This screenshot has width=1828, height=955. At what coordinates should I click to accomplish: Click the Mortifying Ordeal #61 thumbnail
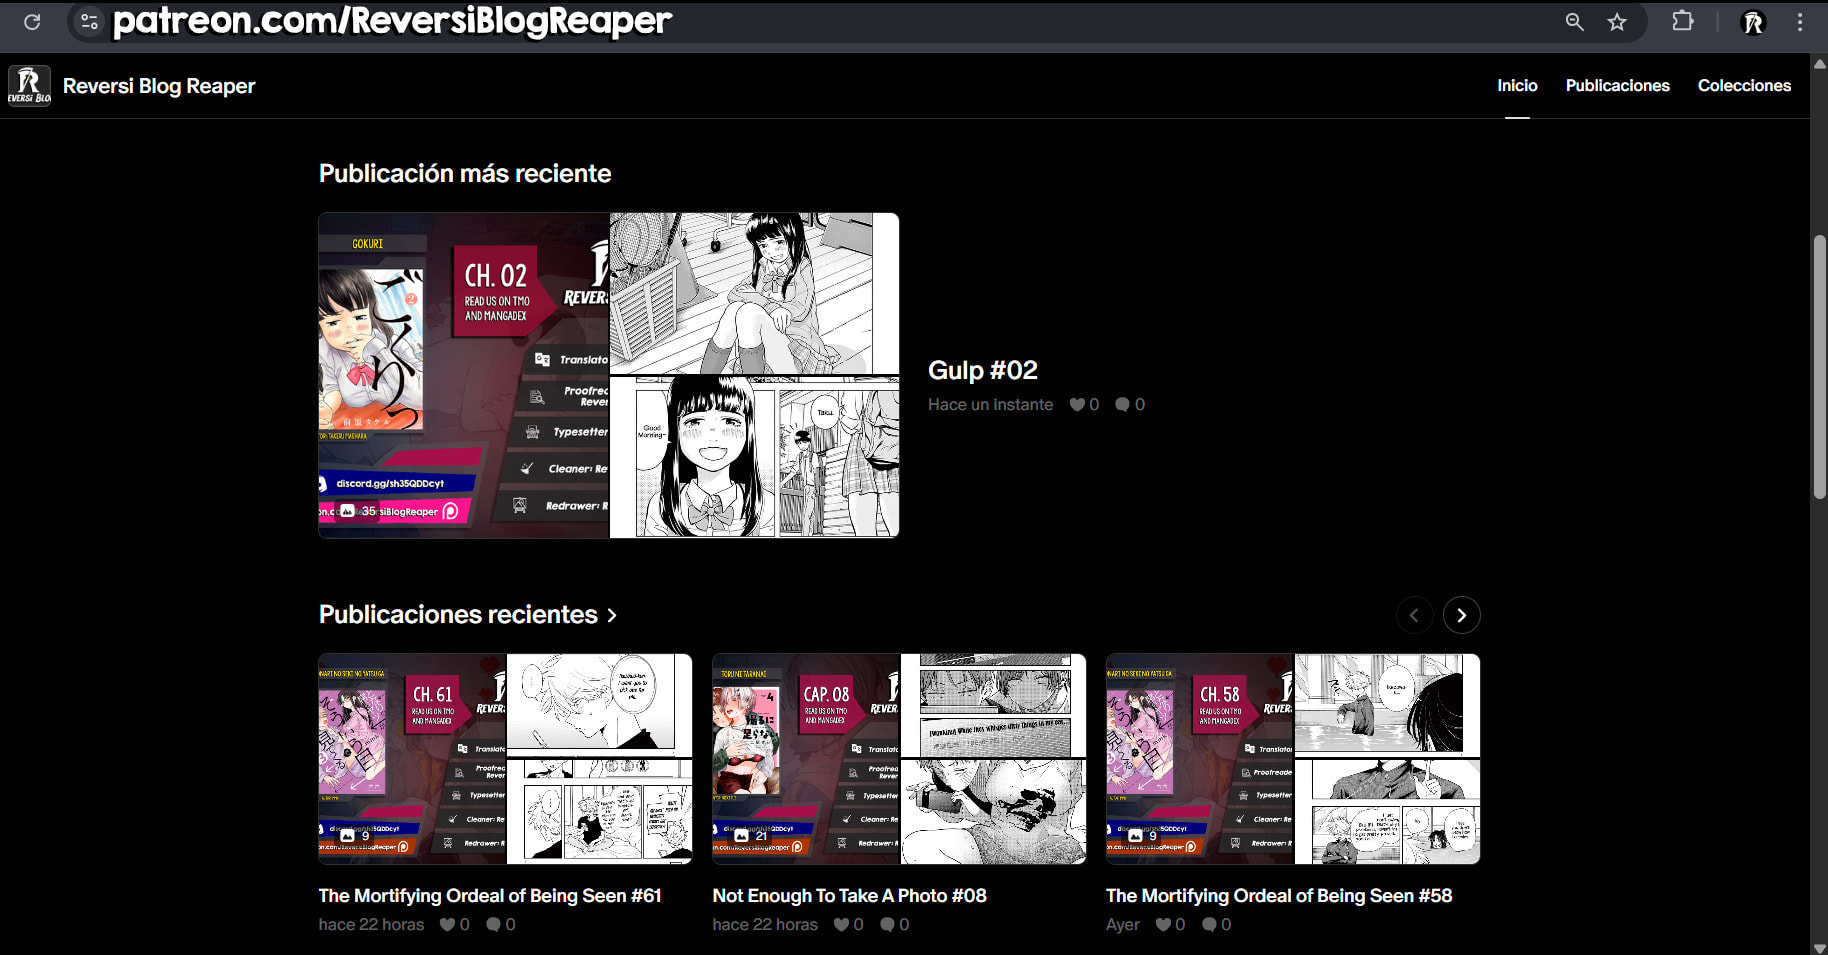click(x=505, y=759)
